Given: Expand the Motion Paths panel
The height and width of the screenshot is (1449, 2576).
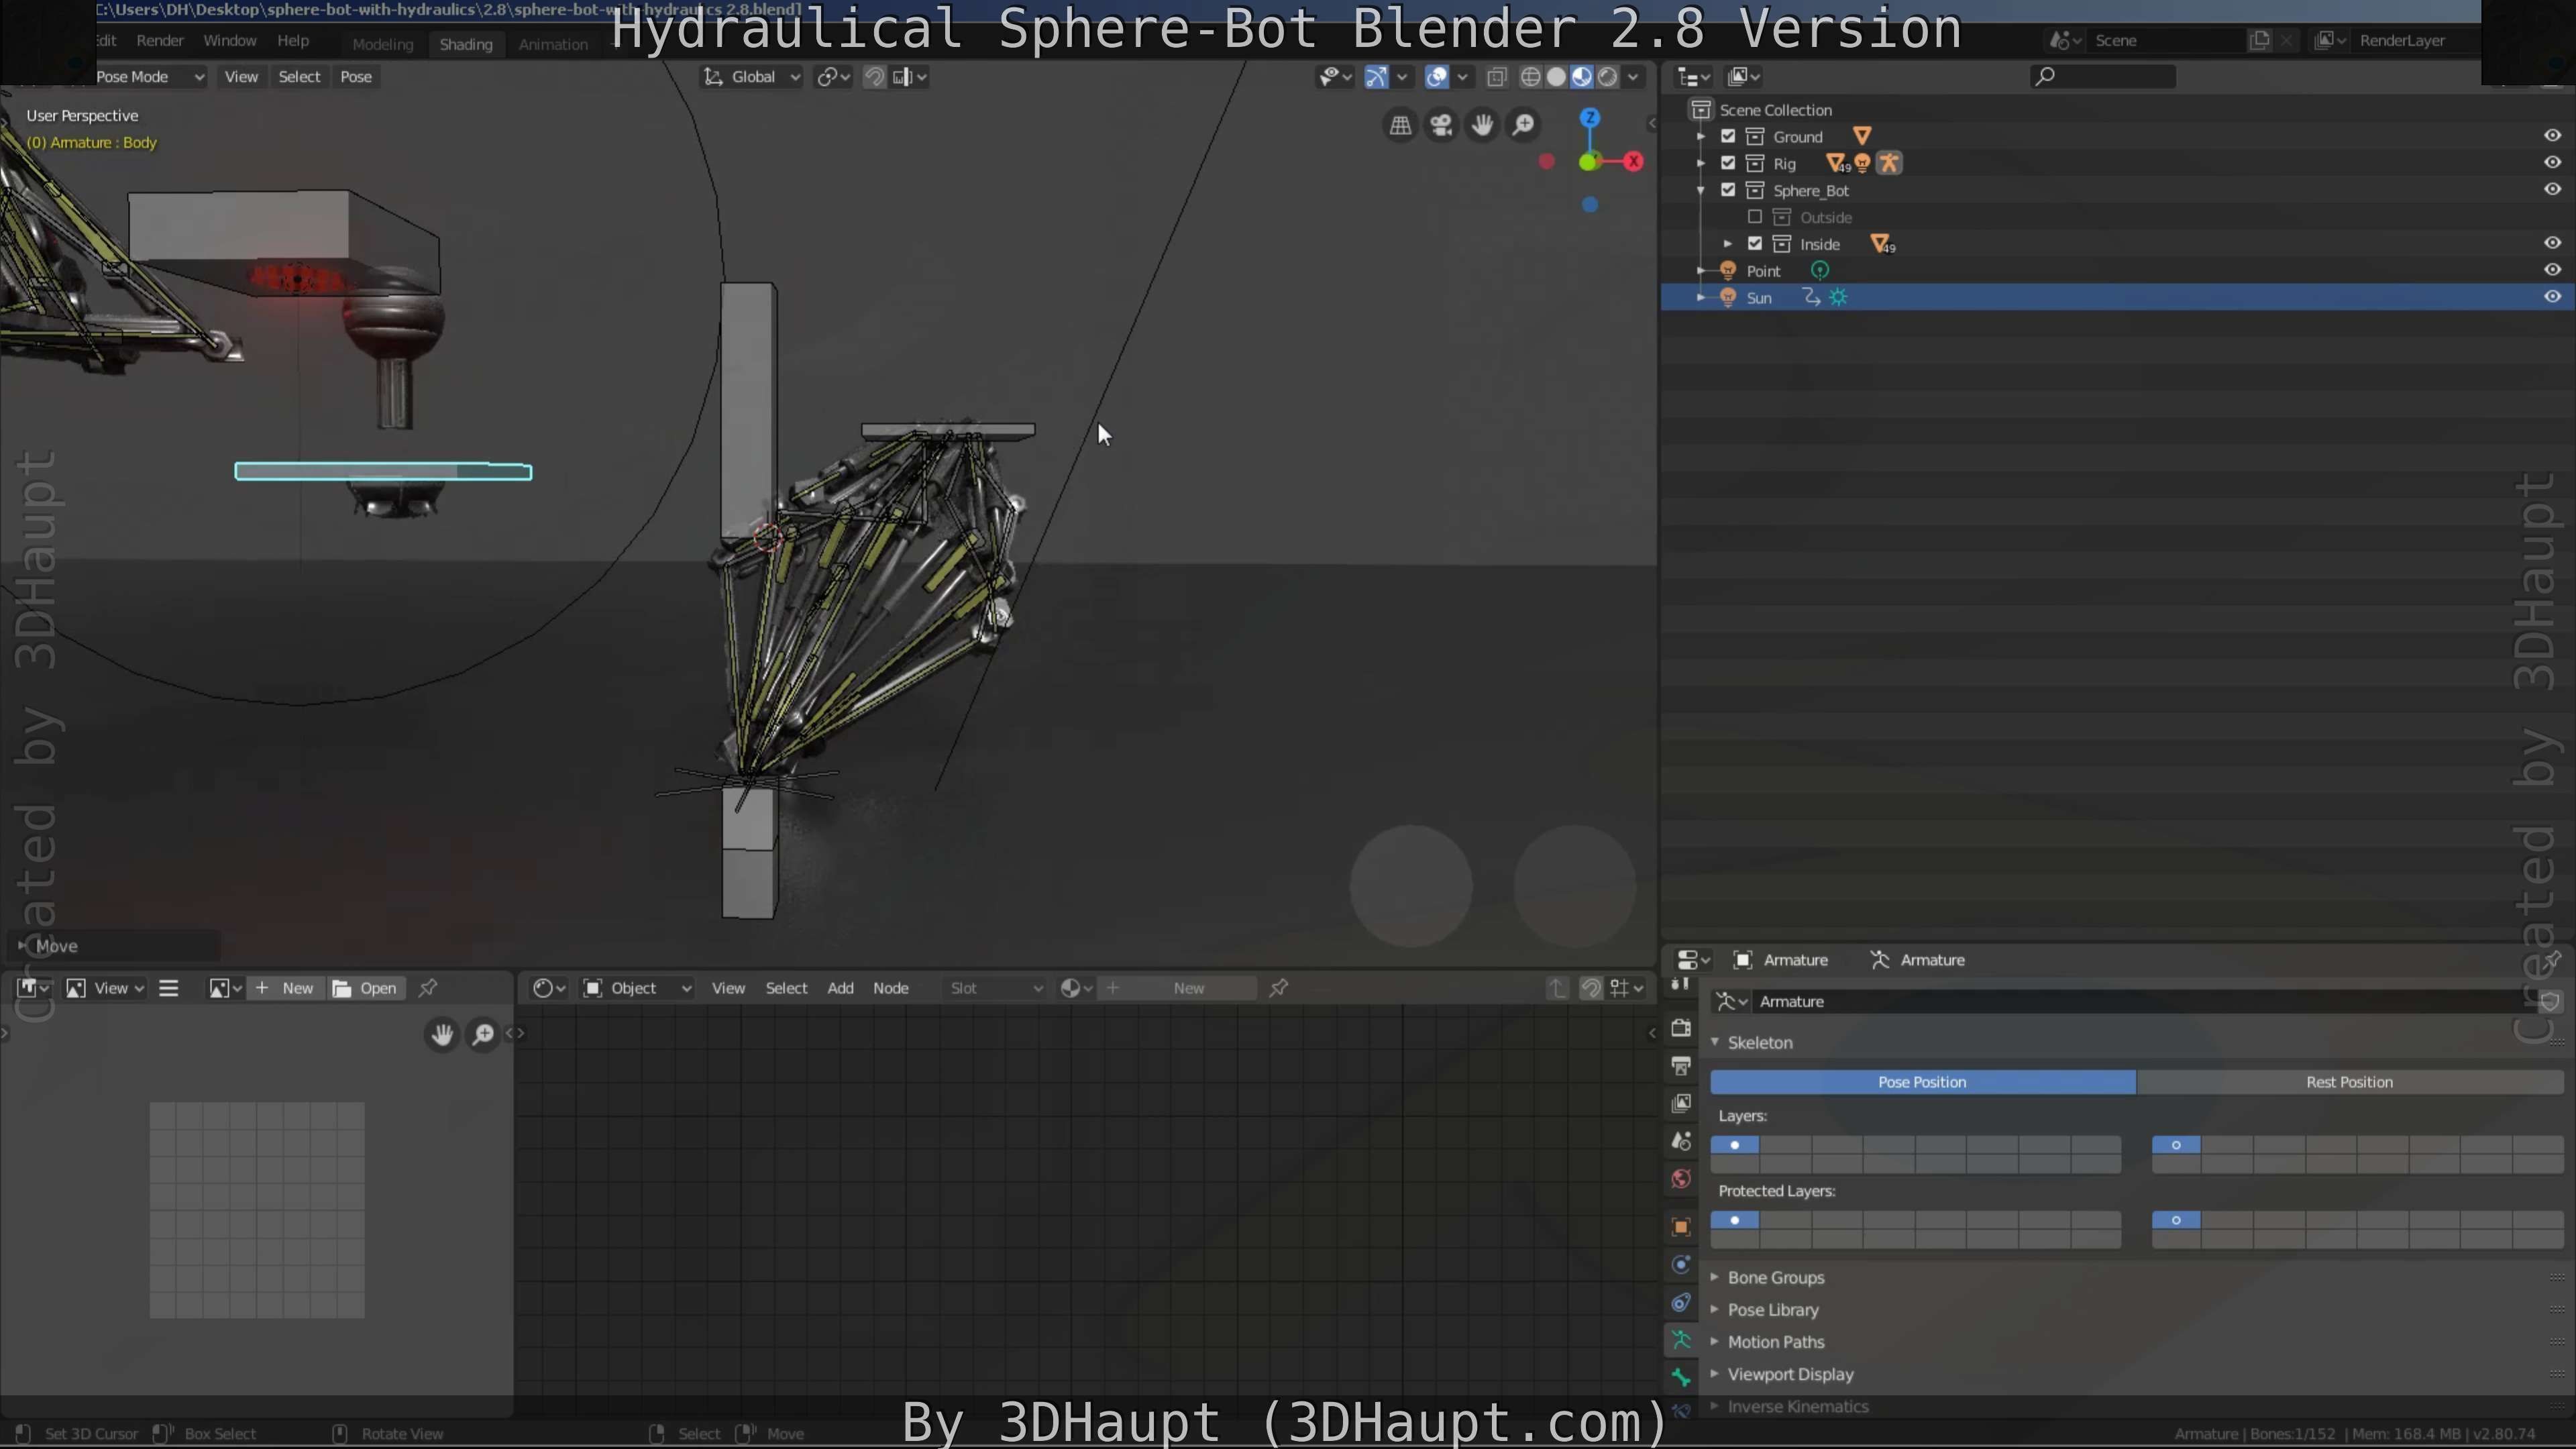Looking at the screenshot, I should [x=1715, y=1341].
